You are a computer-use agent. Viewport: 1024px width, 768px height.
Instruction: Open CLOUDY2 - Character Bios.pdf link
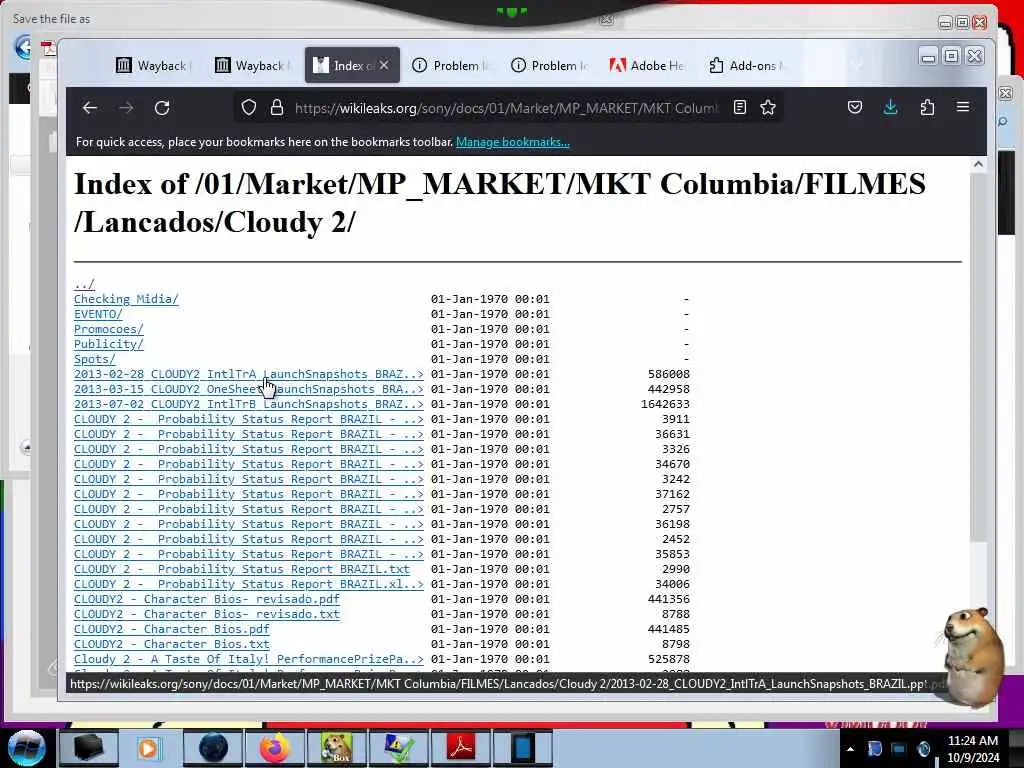point(172,630)
